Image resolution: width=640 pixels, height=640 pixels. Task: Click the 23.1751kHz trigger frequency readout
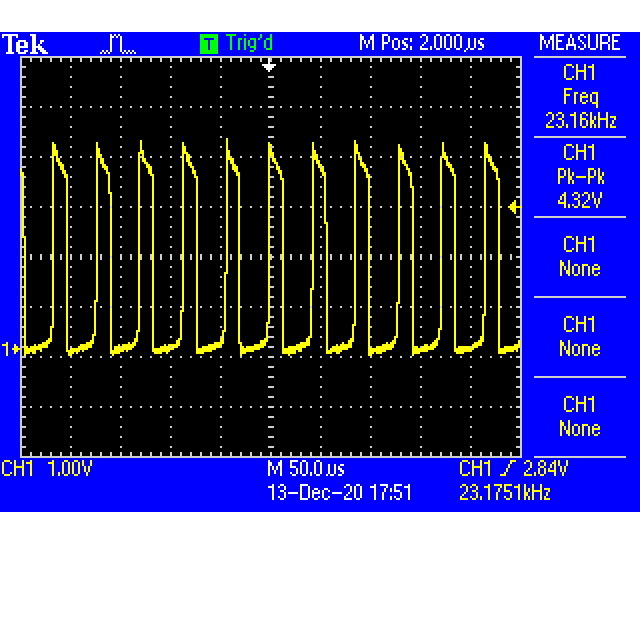[505, 492]
